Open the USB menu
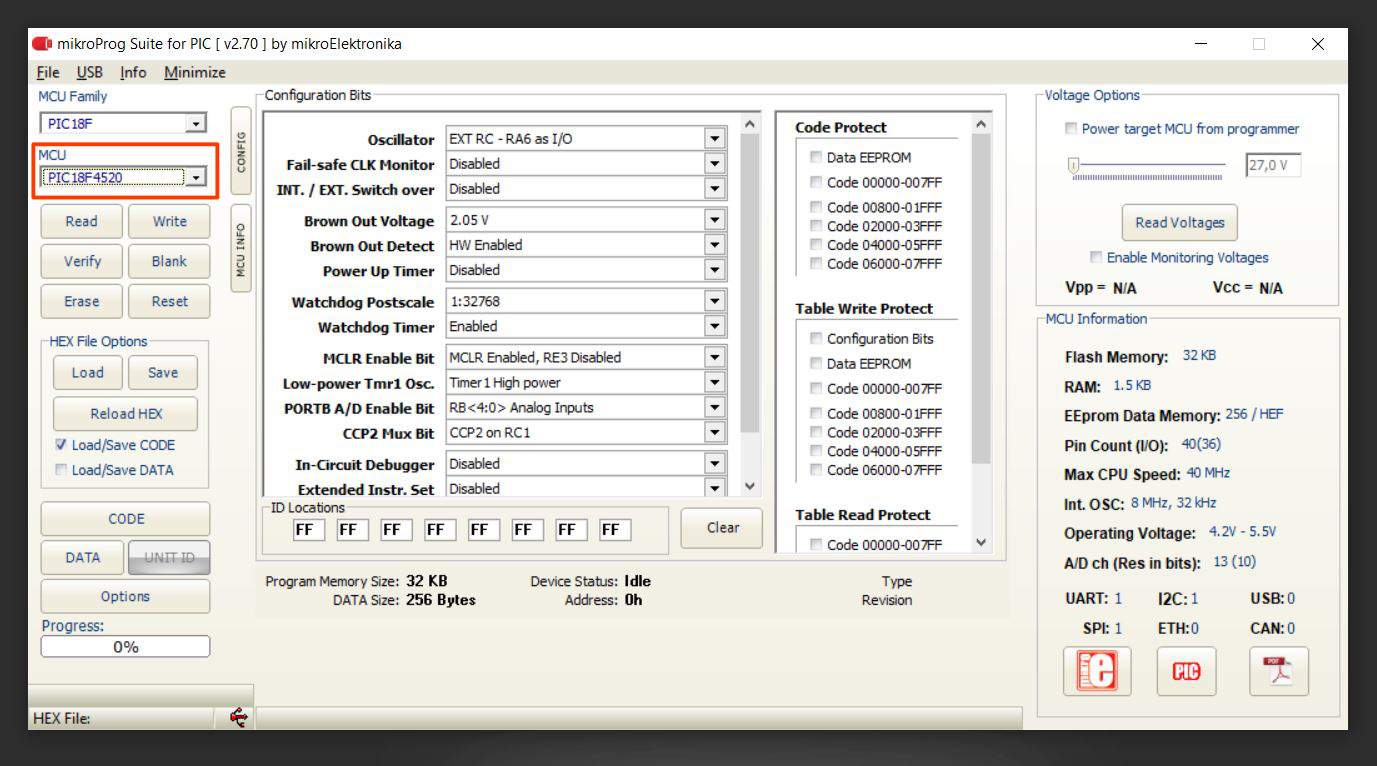Viewport: 1377px width, 766px height. tap(90, 72)
